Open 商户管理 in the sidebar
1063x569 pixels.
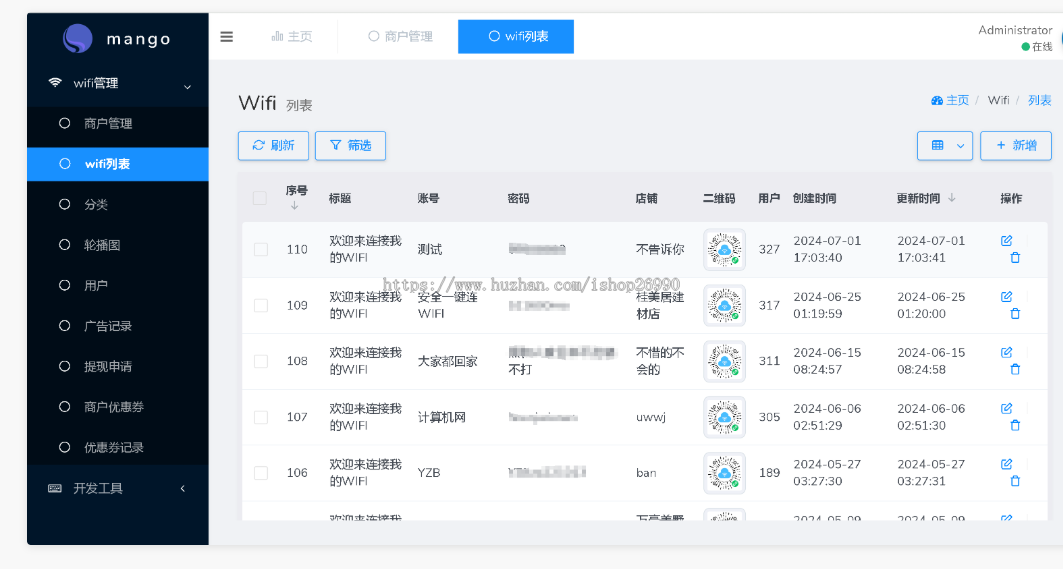coord(118,123)
